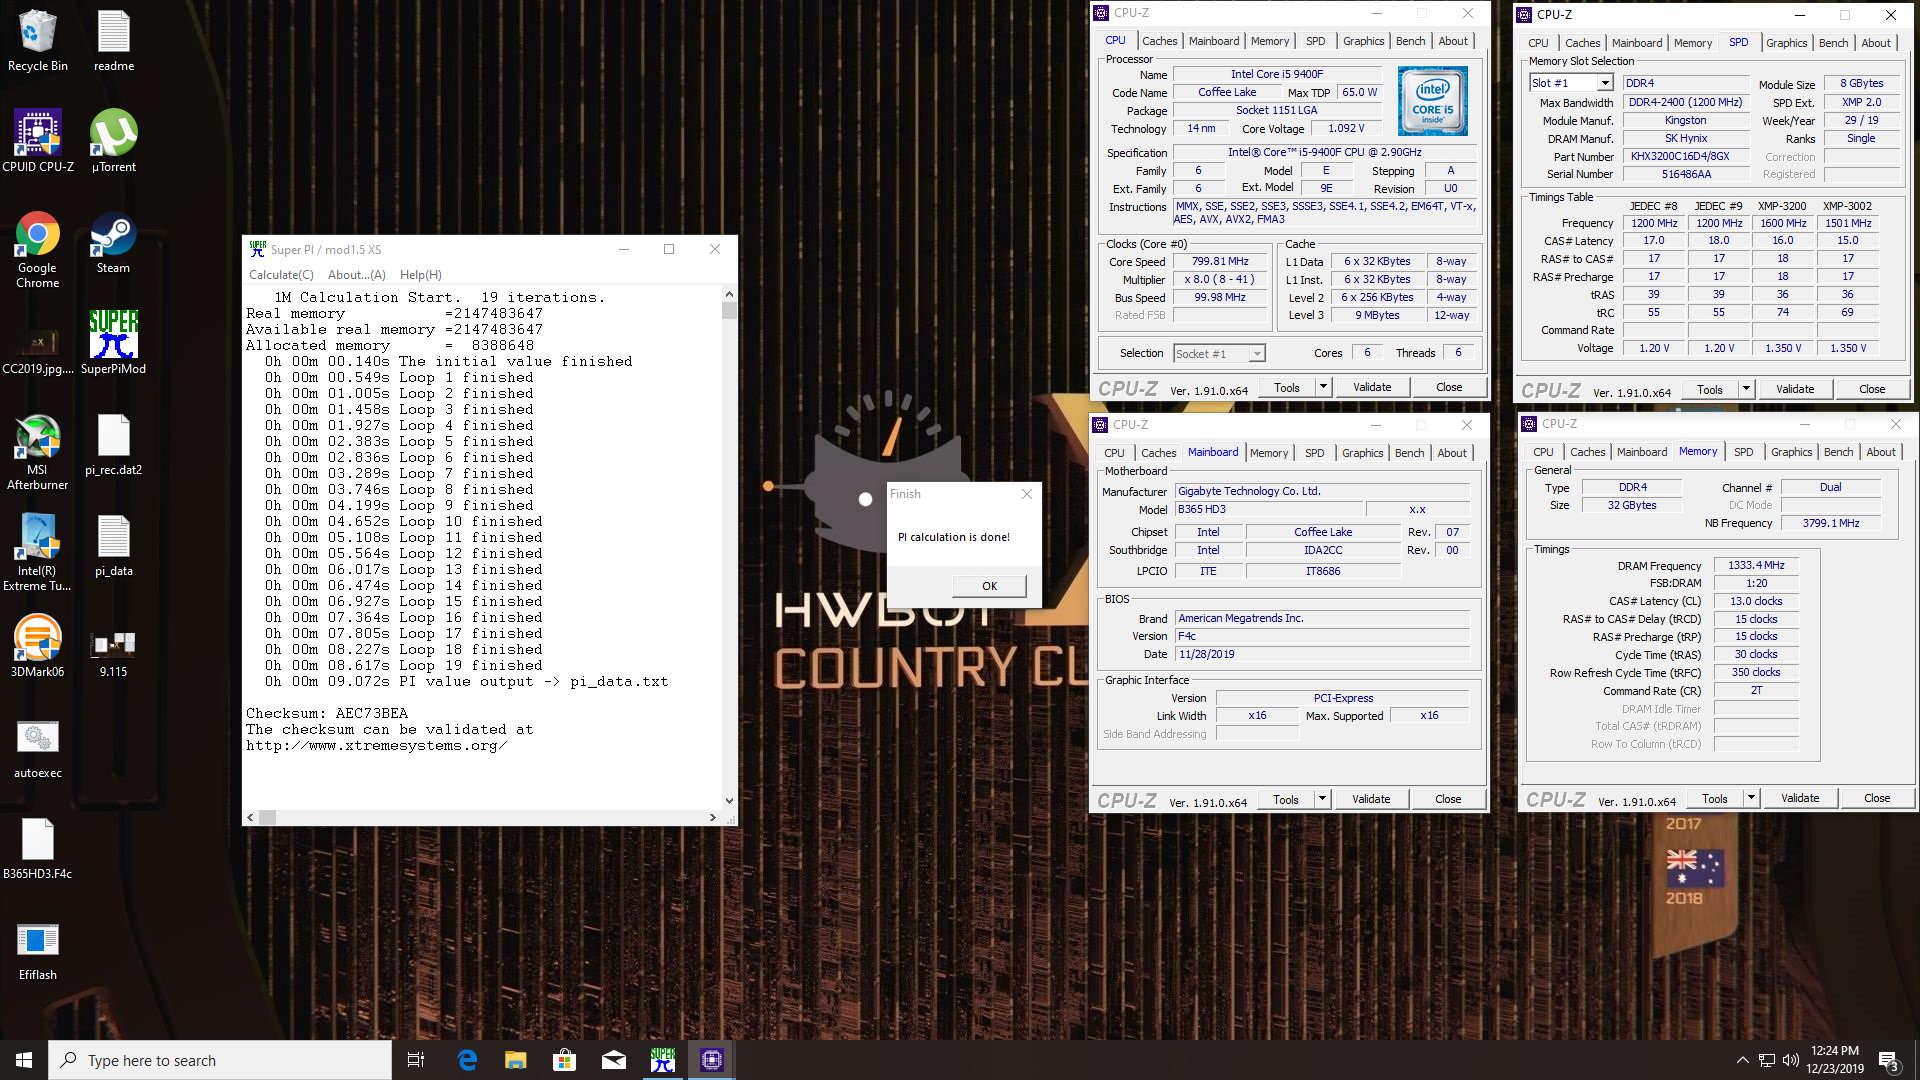This screenshot has height=1080, width=1920.
Task: Open File Explorer from taskbar
Action: [x=516, y=1060]
